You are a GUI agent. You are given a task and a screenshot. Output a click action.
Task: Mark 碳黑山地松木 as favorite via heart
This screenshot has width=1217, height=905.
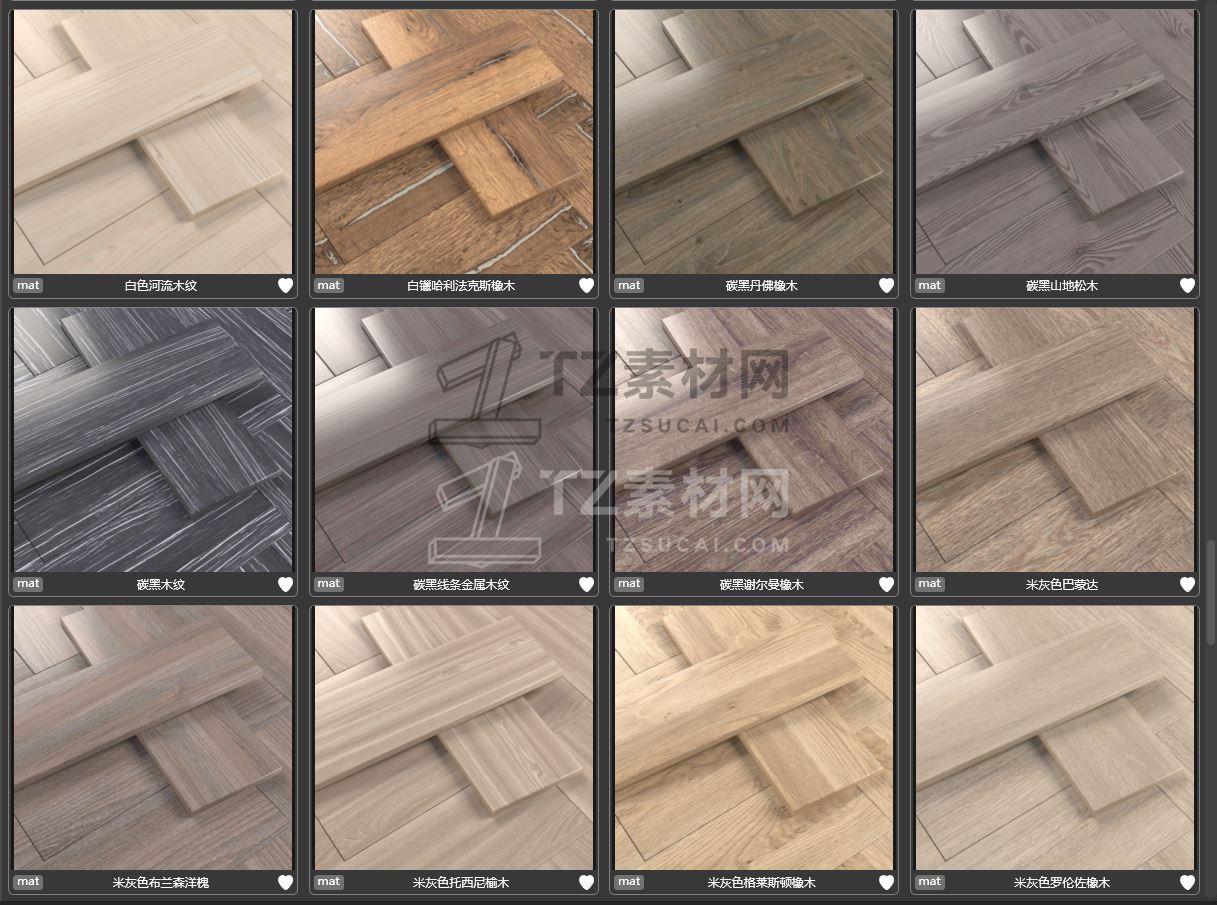[1187, 286]
